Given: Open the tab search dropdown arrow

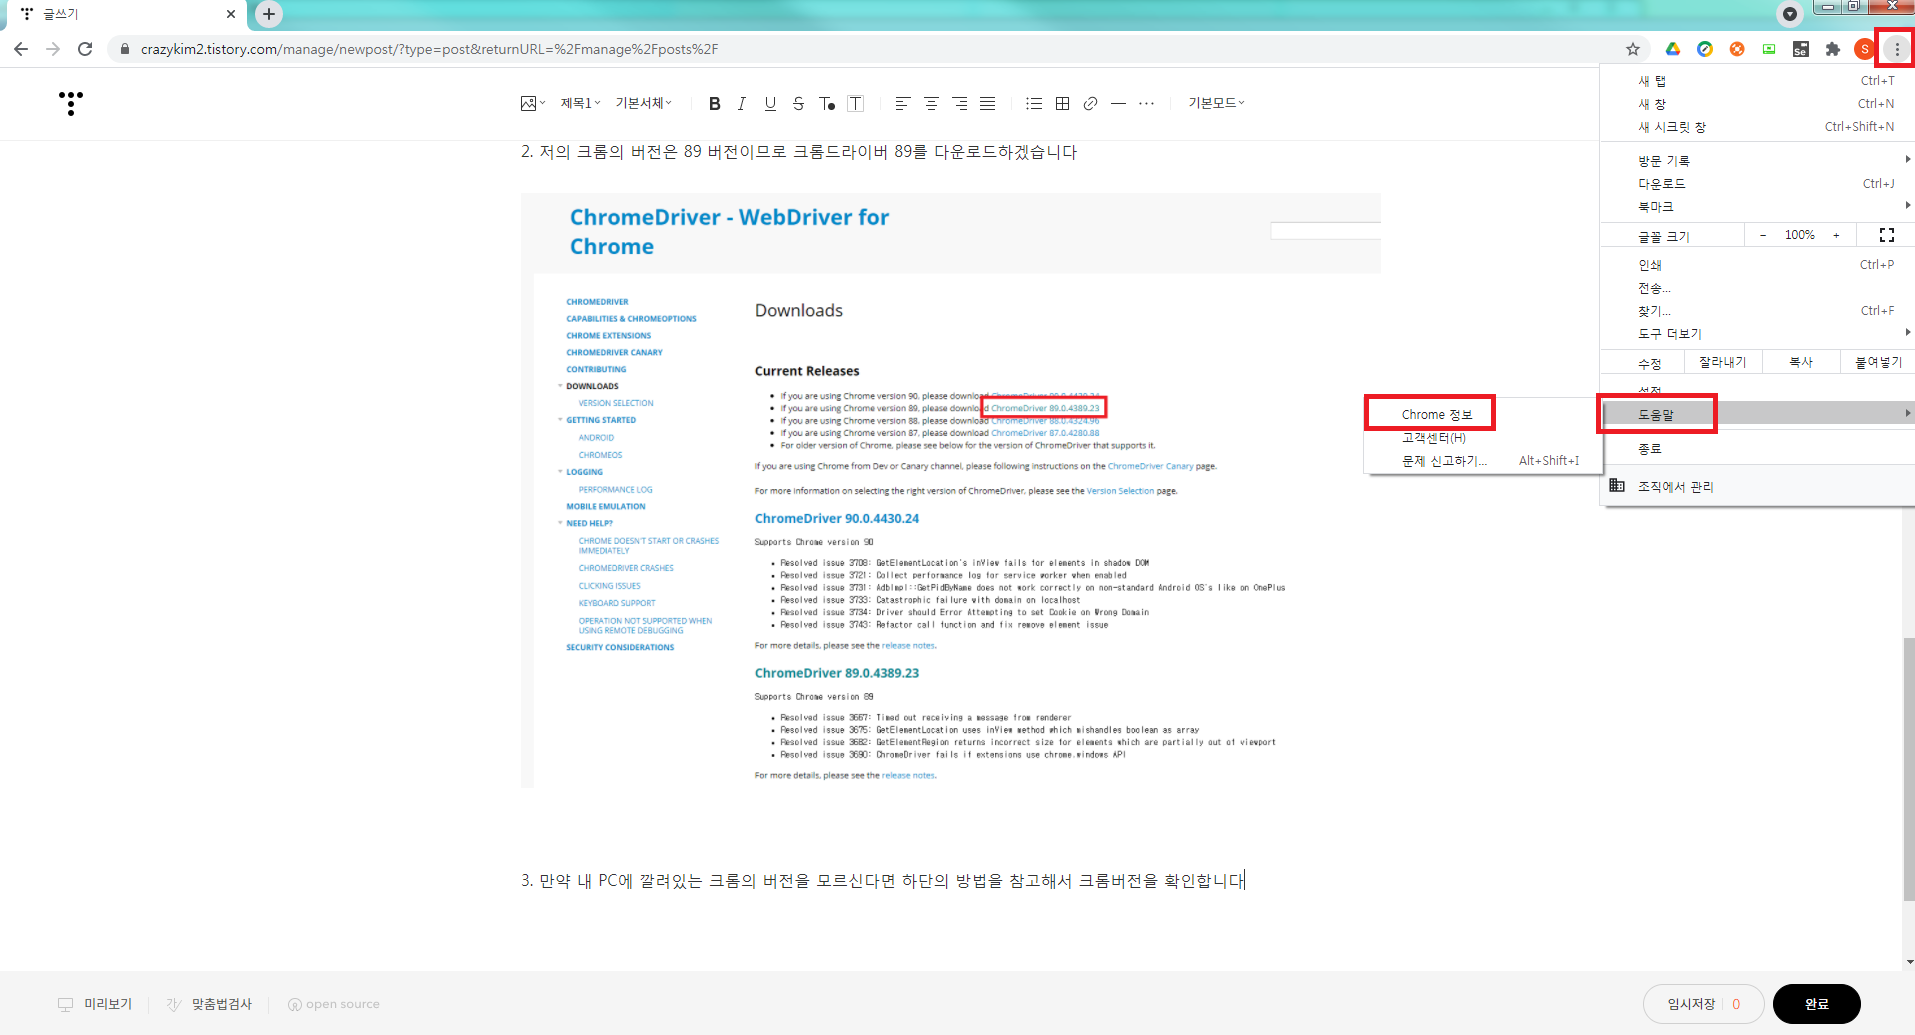Looking at the screenshot, I should tap(1790, 14).
